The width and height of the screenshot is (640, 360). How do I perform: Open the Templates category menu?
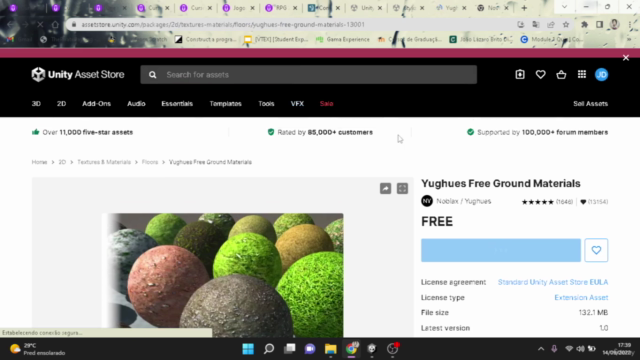click(225, 104)
